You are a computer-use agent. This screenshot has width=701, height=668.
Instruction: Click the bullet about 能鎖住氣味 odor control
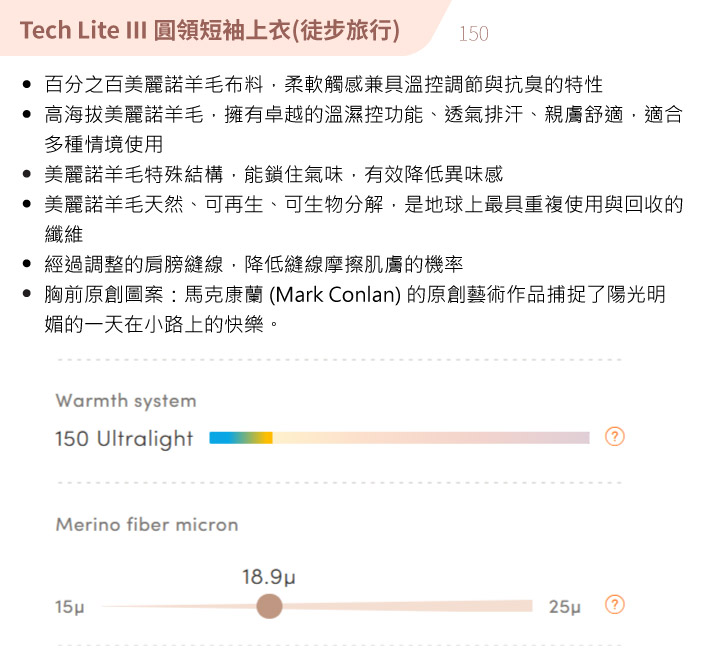click(x=274, y=174)
